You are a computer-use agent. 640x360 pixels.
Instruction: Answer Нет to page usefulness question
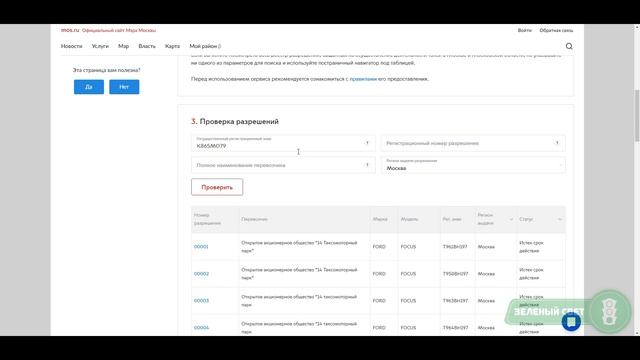pos(124,87)
